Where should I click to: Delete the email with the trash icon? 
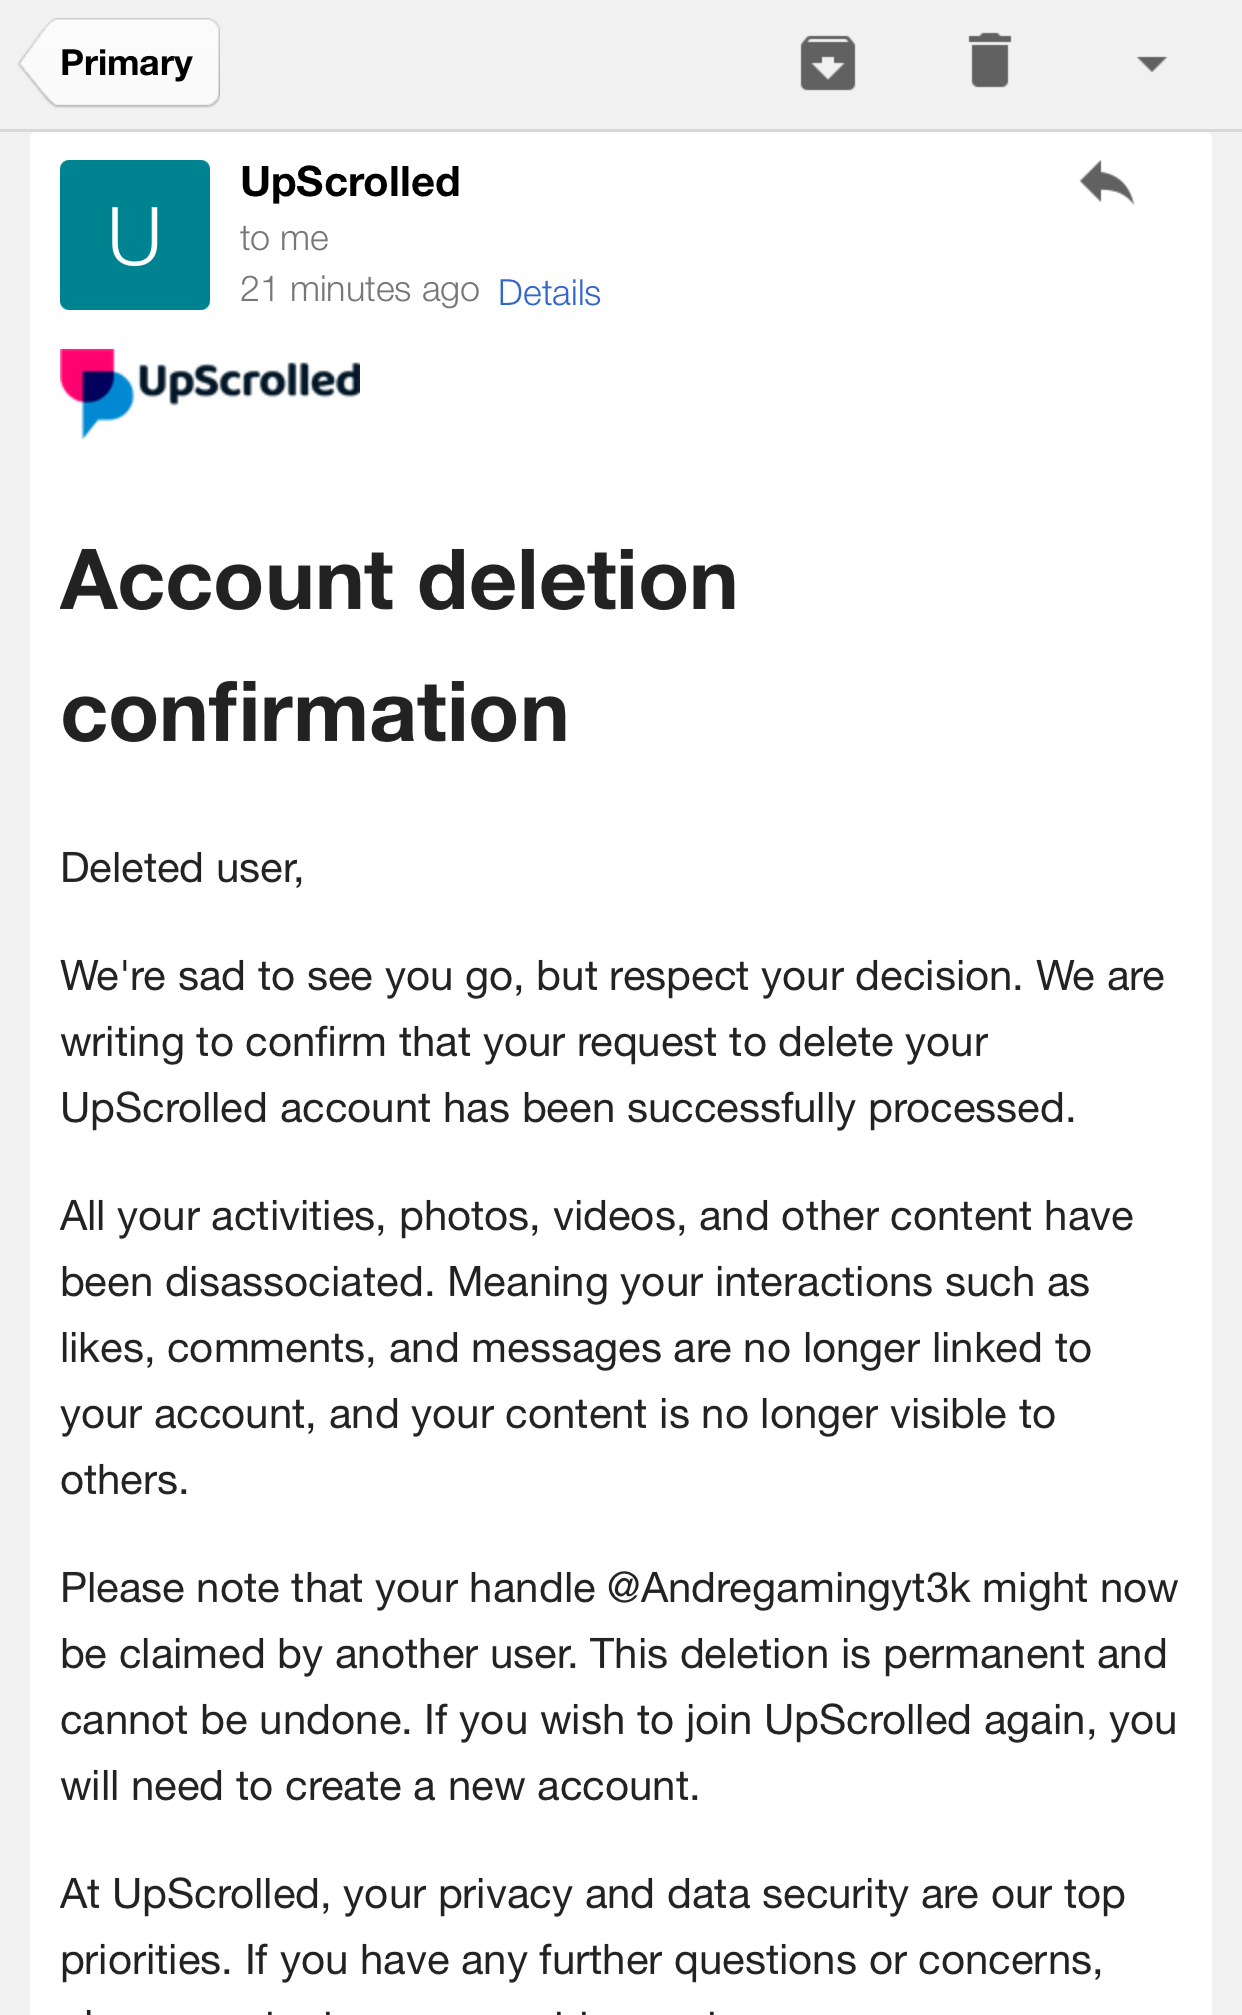(989, 61)
